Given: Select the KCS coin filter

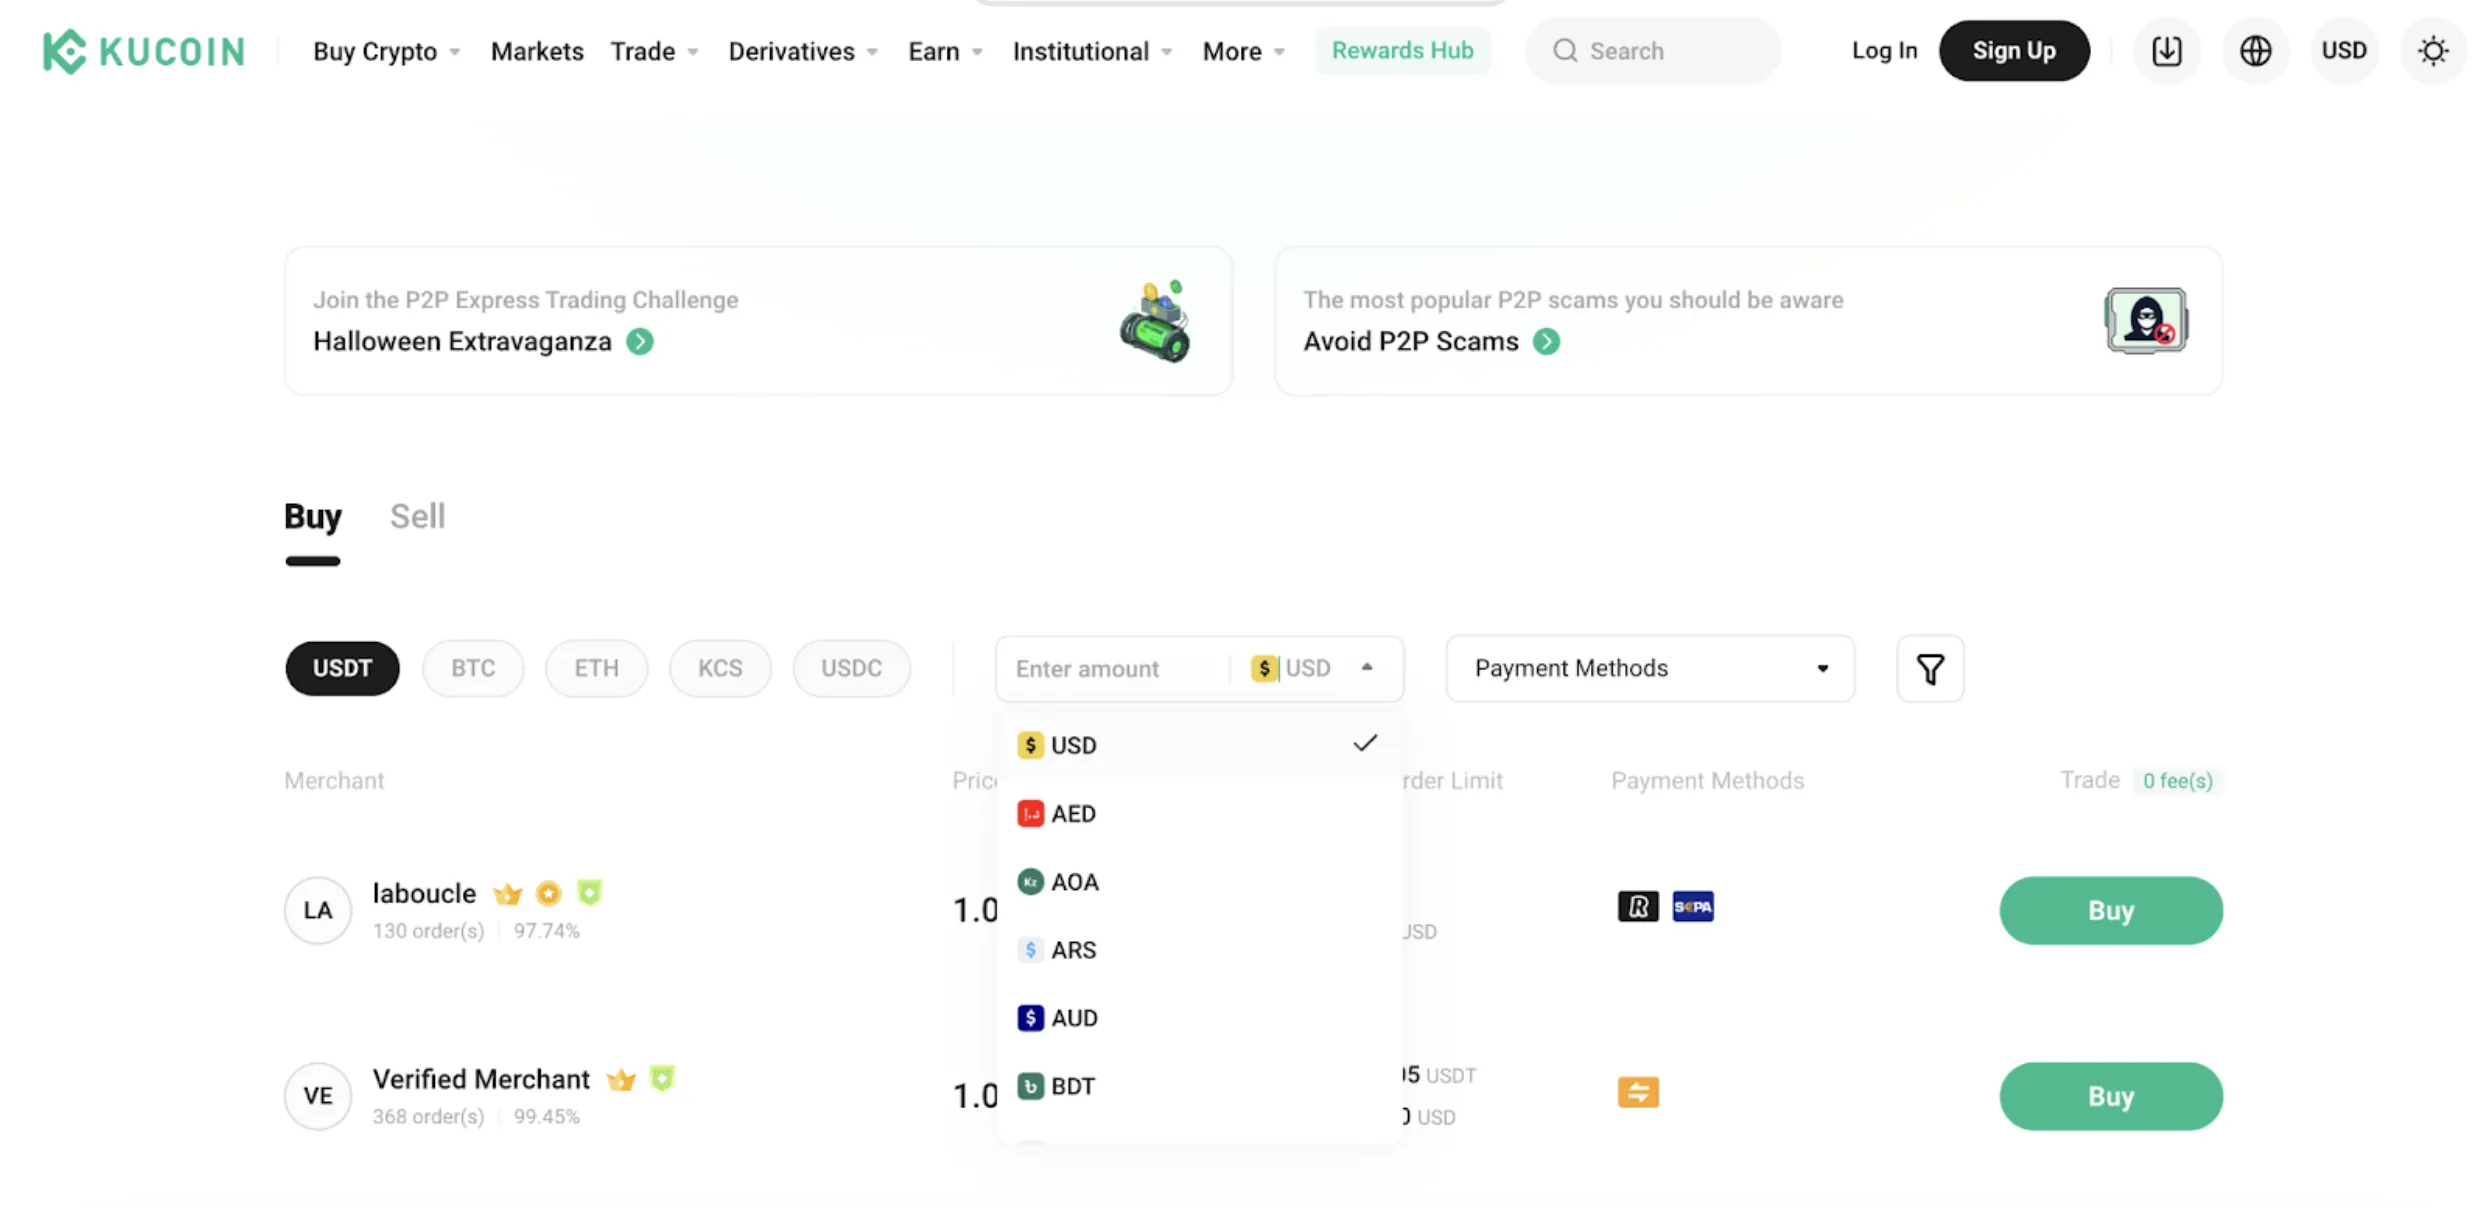Looking at the screenshot, I should tap(720, 668).
